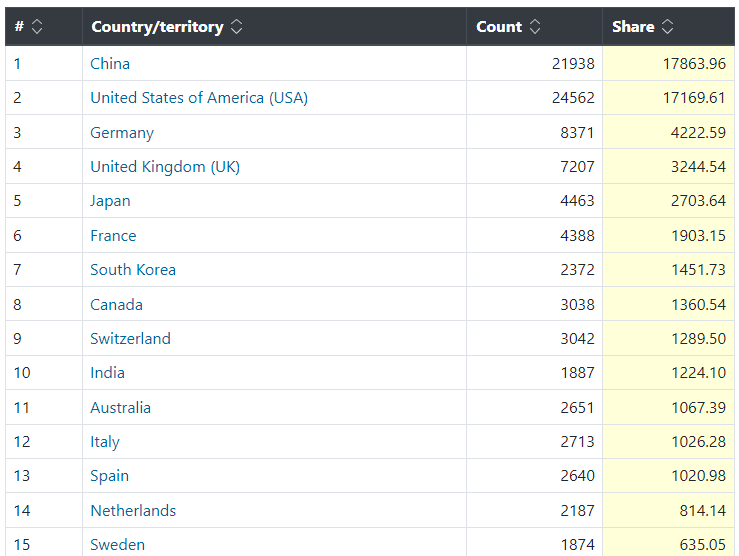The width and height of the screenshot is (739, 556).
Task: Open the Australia link
Action: [120, 408]
